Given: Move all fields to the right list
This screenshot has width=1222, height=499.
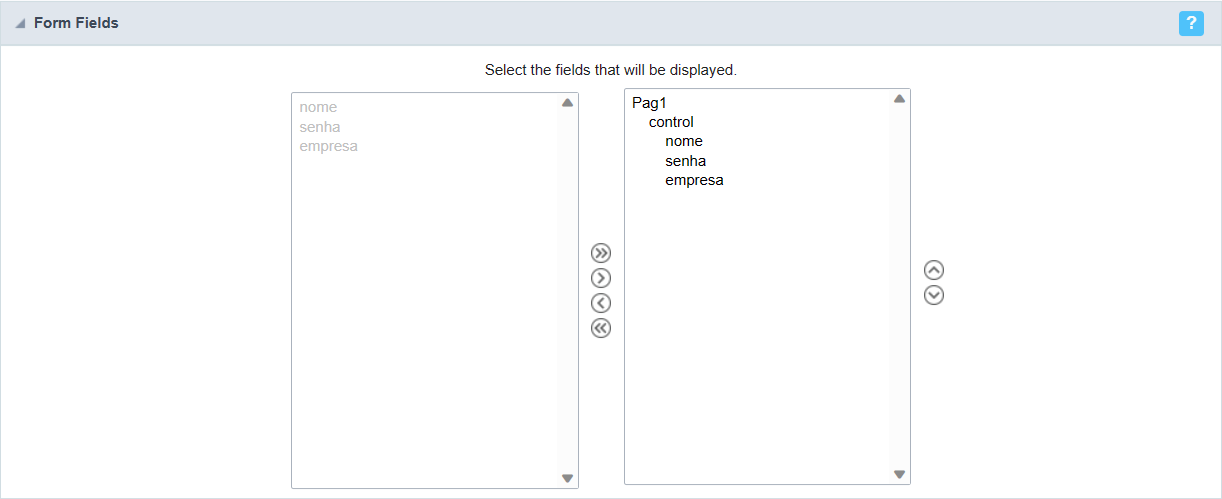Looking at the screenshot, I should point(601,253).
